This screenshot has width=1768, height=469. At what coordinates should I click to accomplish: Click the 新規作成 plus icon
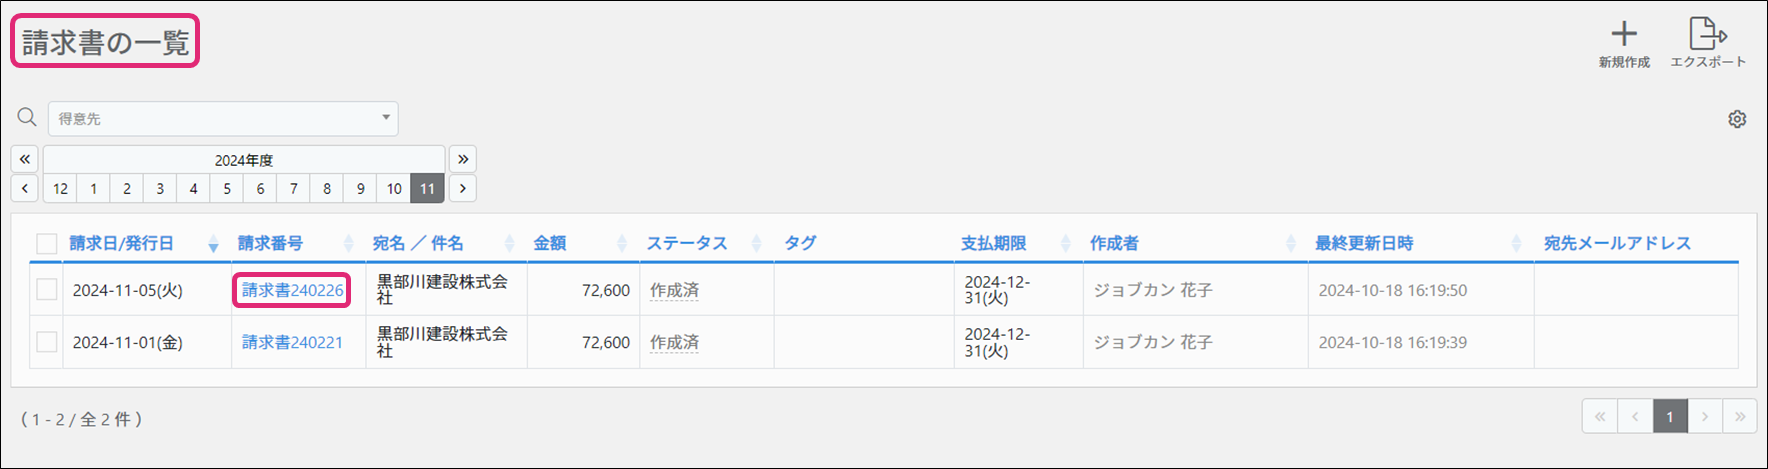click(x=1624, y=35)
